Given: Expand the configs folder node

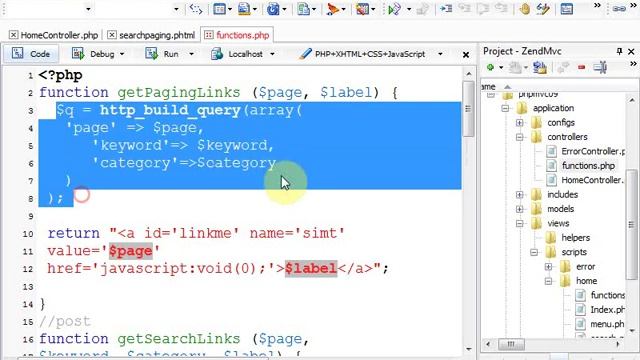Looking at the screenshot, I should 519,122.
